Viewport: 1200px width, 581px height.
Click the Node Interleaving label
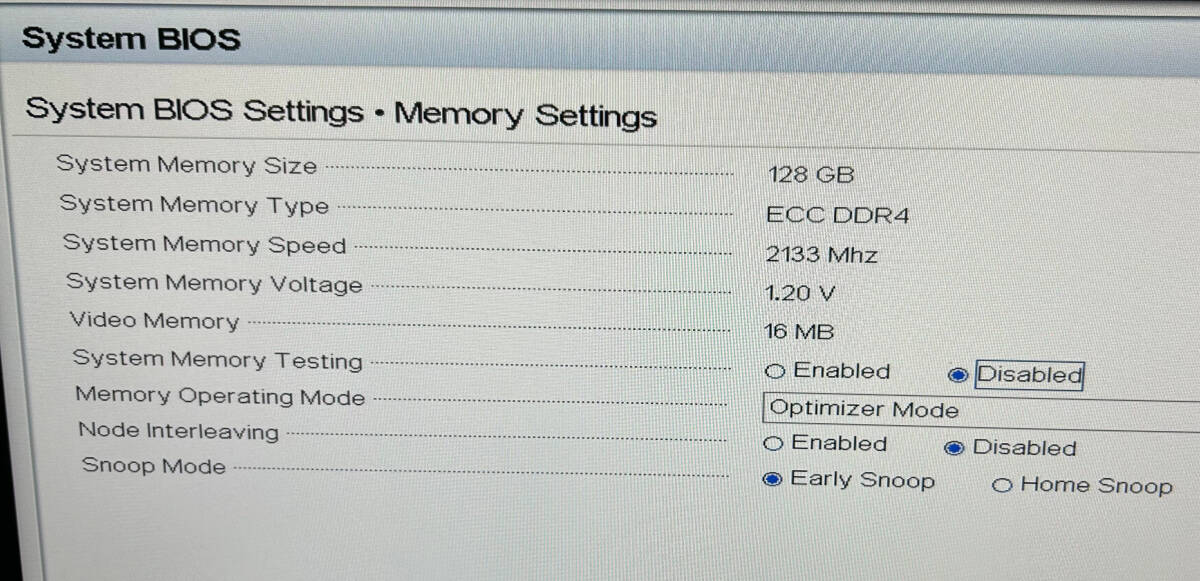pyautogui.click(x=179, y=431)
